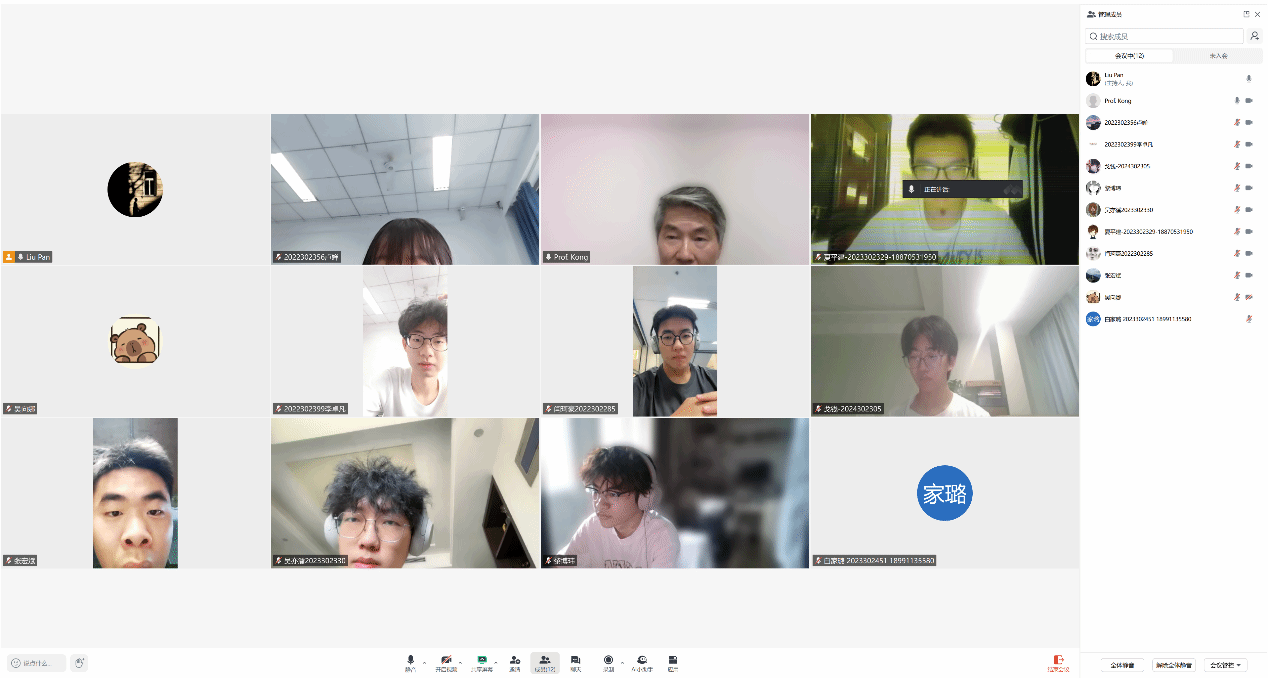Switch to the not-joined members tab
The height and width of the screenshot is (678, 1268).
coord(1218,56)
